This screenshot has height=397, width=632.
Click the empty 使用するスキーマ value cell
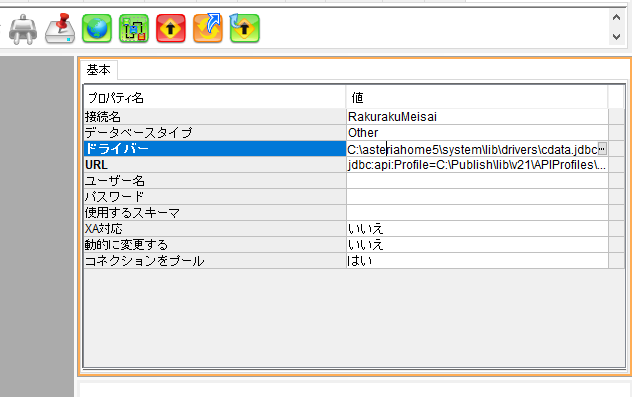coord(477,212)
